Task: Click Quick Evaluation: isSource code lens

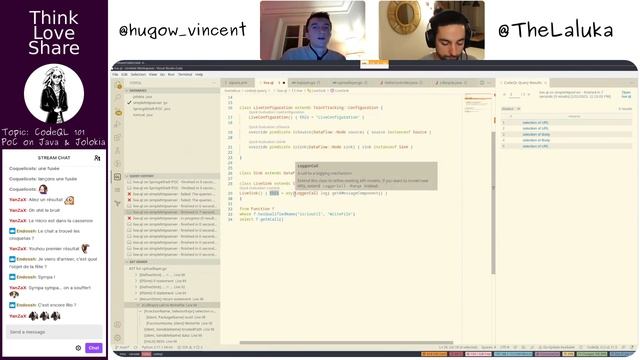Action: [x=269, y=127]
